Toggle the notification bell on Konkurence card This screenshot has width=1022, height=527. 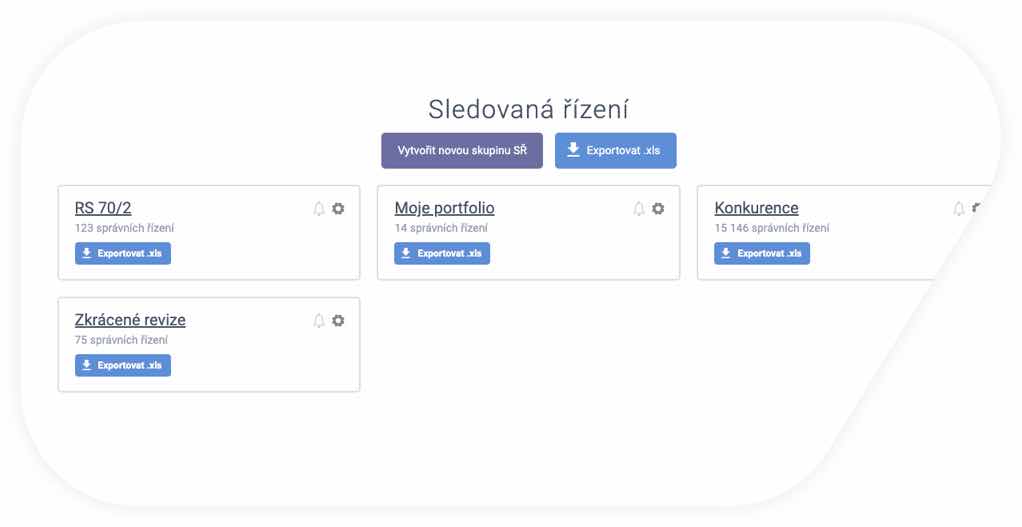[959, 208]
